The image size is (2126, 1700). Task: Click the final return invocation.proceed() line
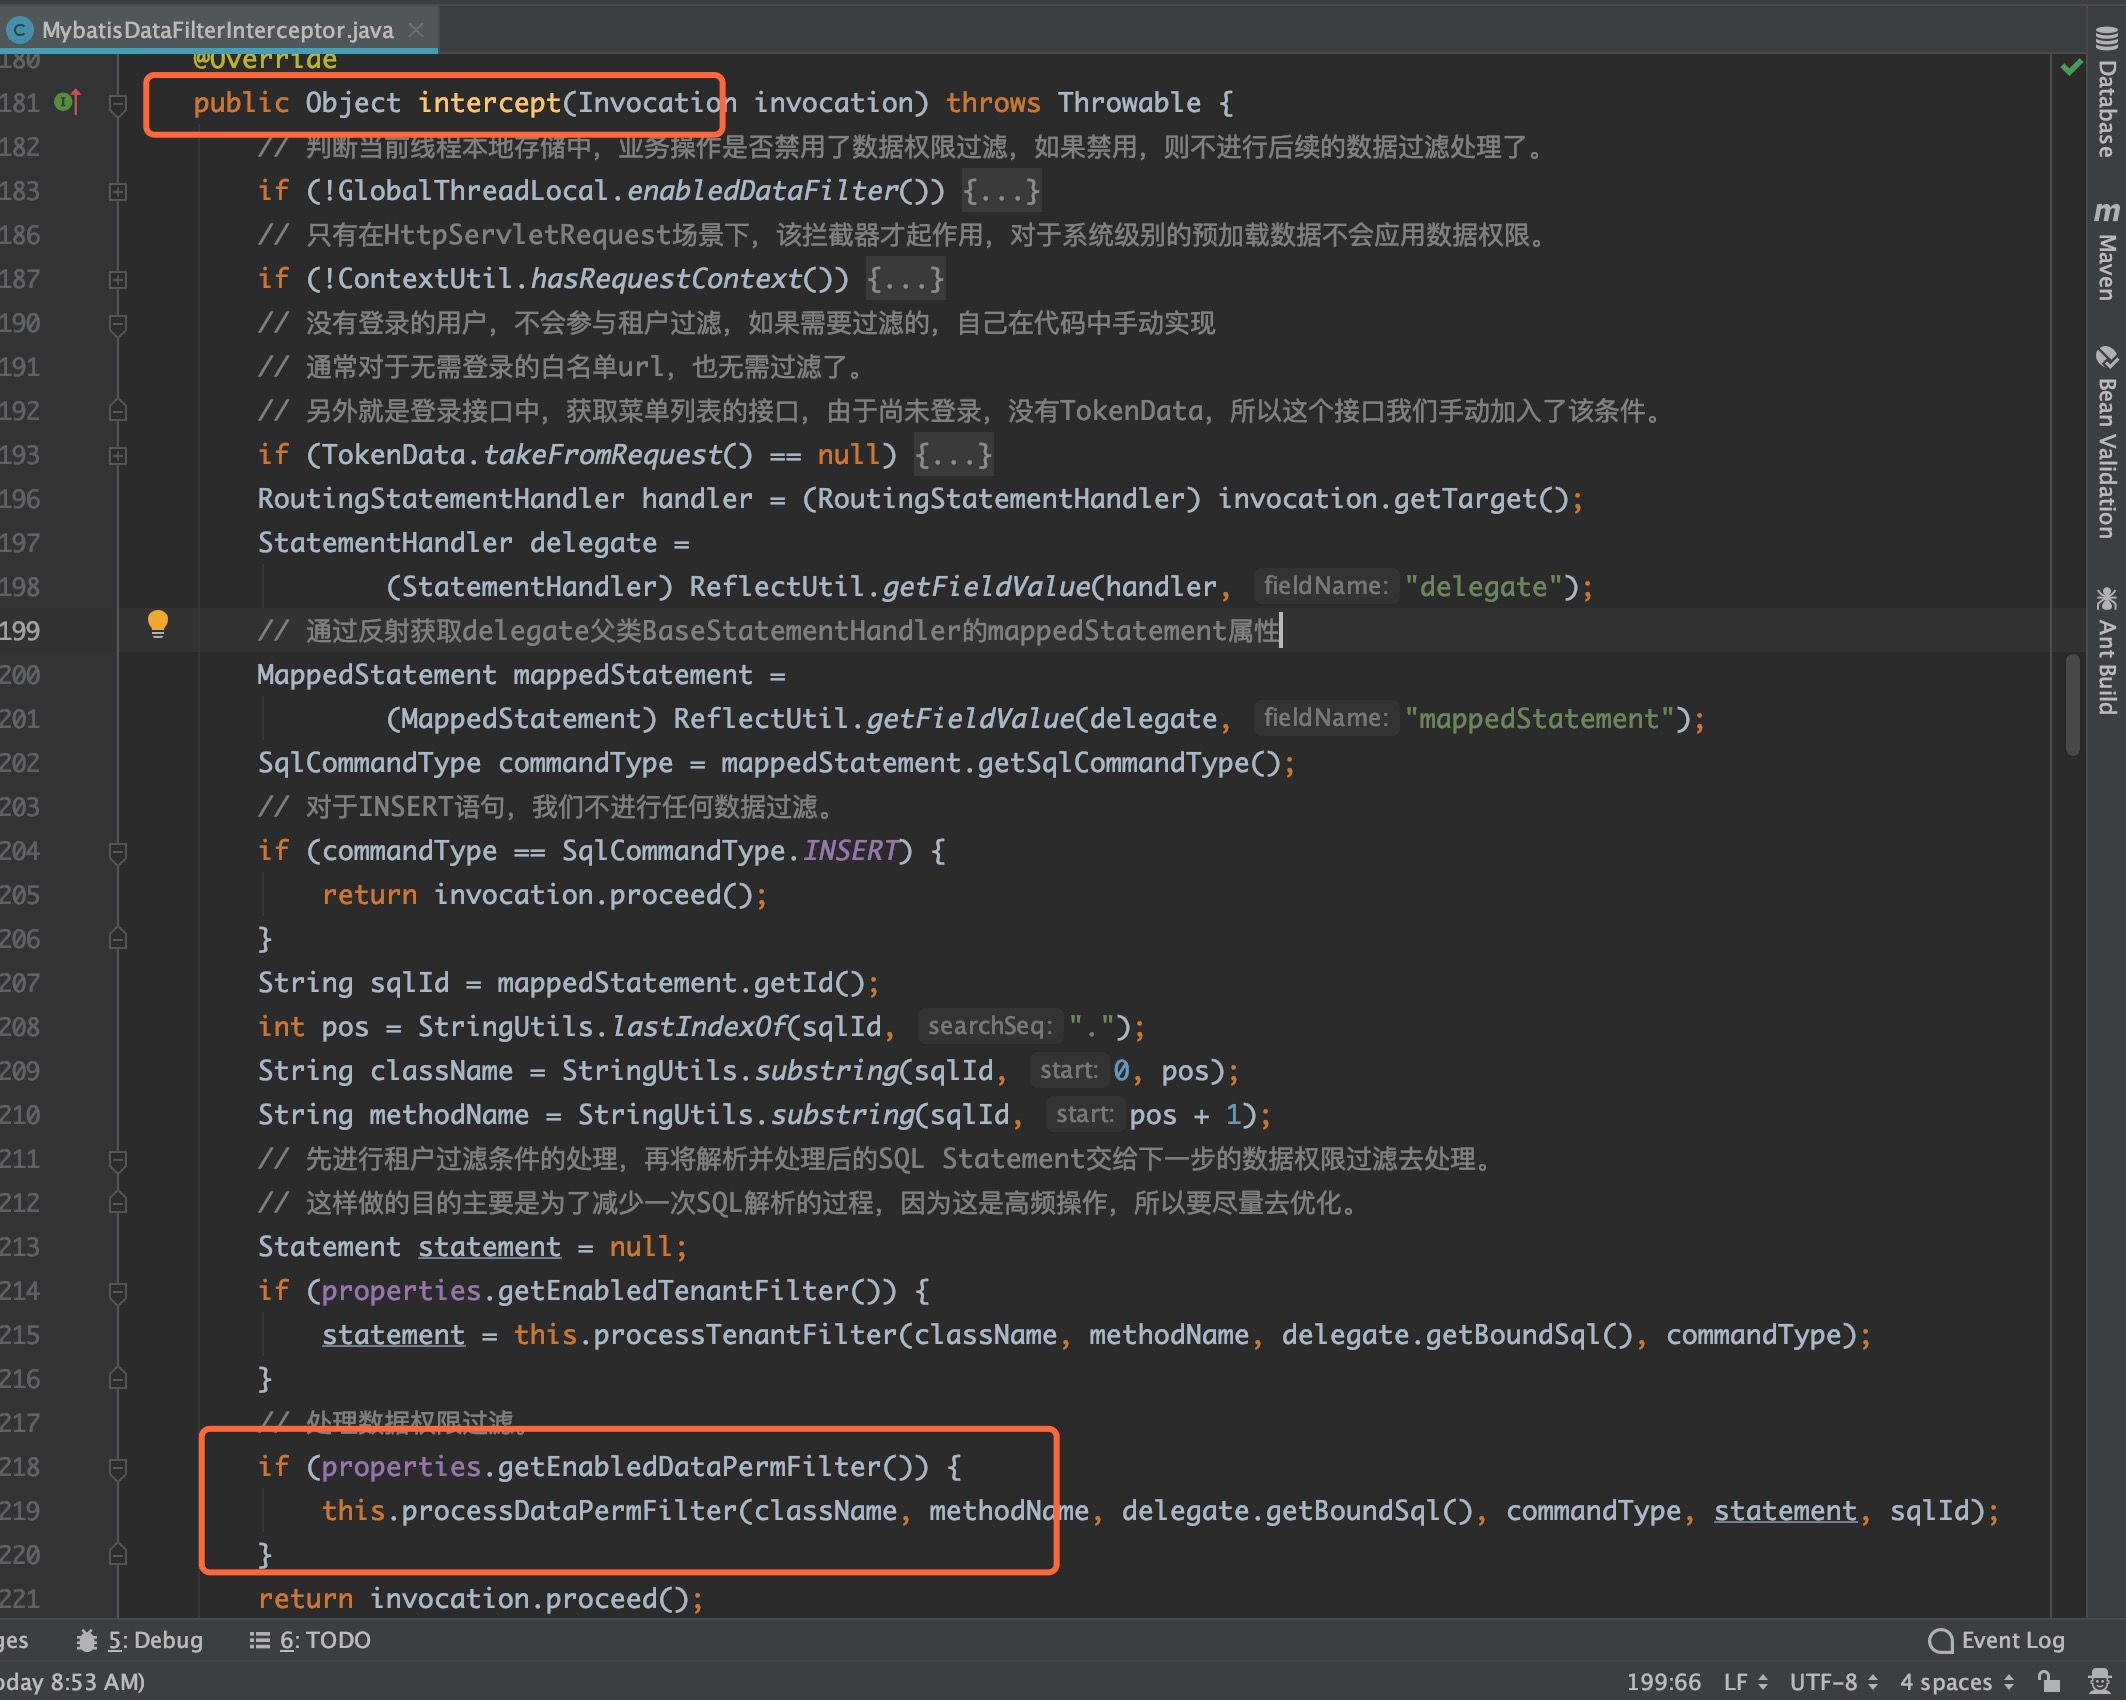tap(481, 1599)
